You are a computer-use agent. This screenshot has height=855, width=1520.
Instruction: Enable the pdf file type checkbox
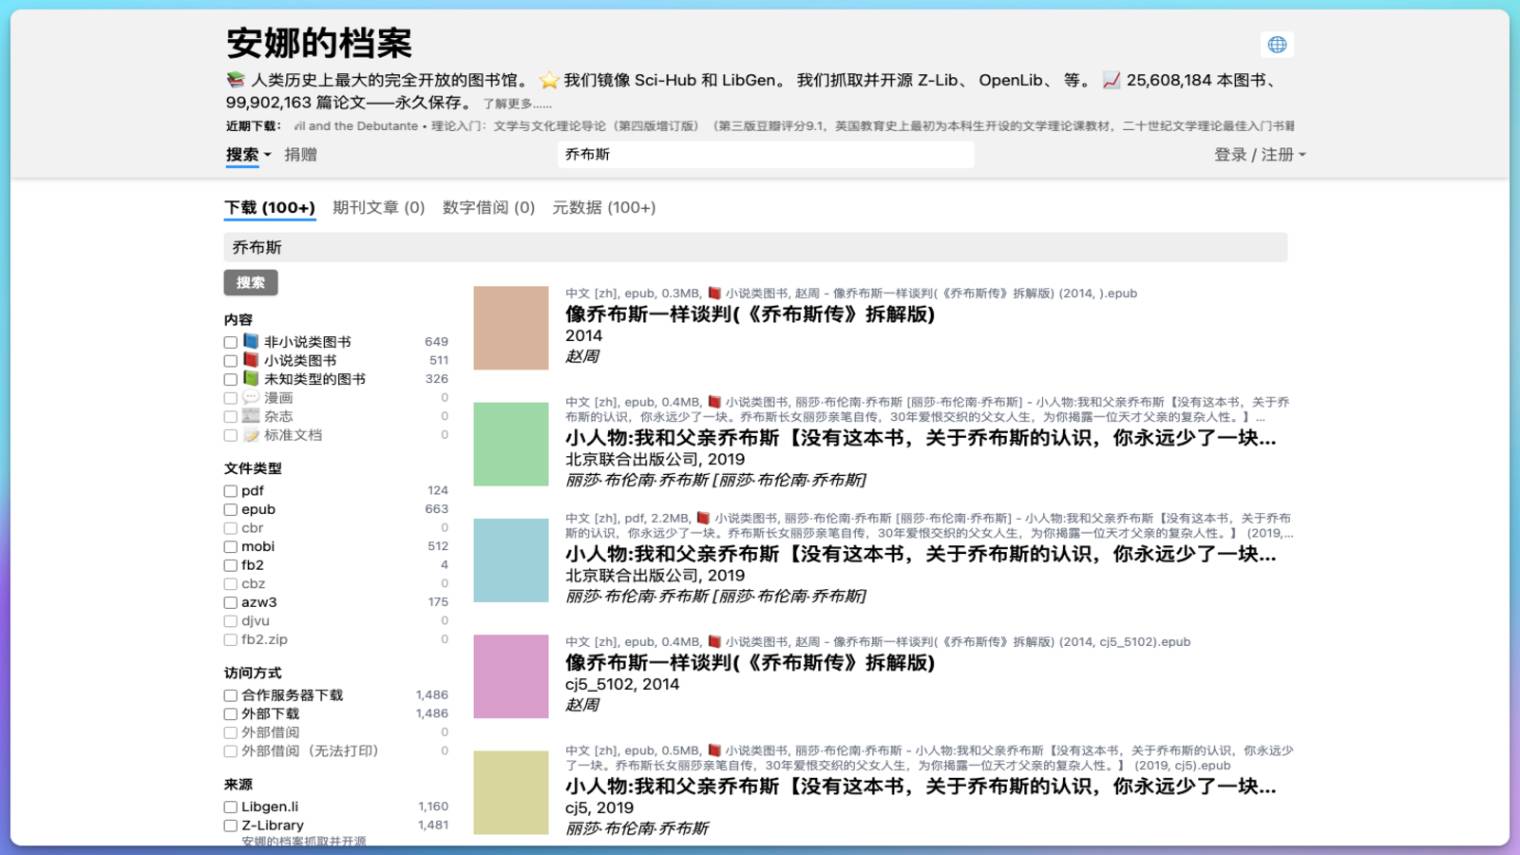pyautogui.click(x=231, y=491)
